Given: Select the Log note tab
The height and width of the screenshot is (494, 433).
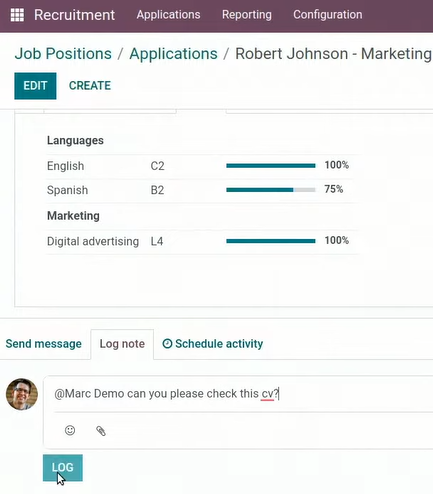Looking at the screenshot, I should (x=122, y=344).
